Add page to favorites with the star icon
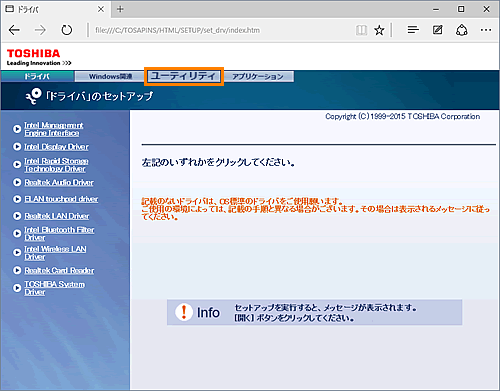This screenshot has width=500, height=391. click(x=379, y=30)
